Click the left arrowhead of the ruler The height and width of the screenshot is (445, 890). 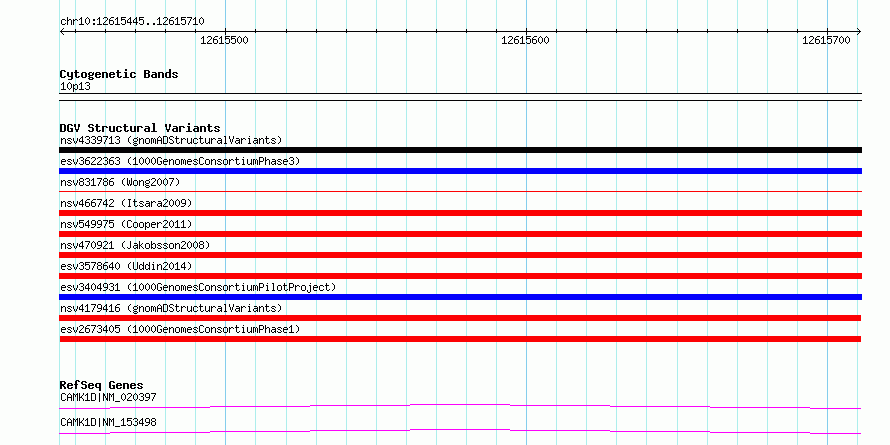62,31
